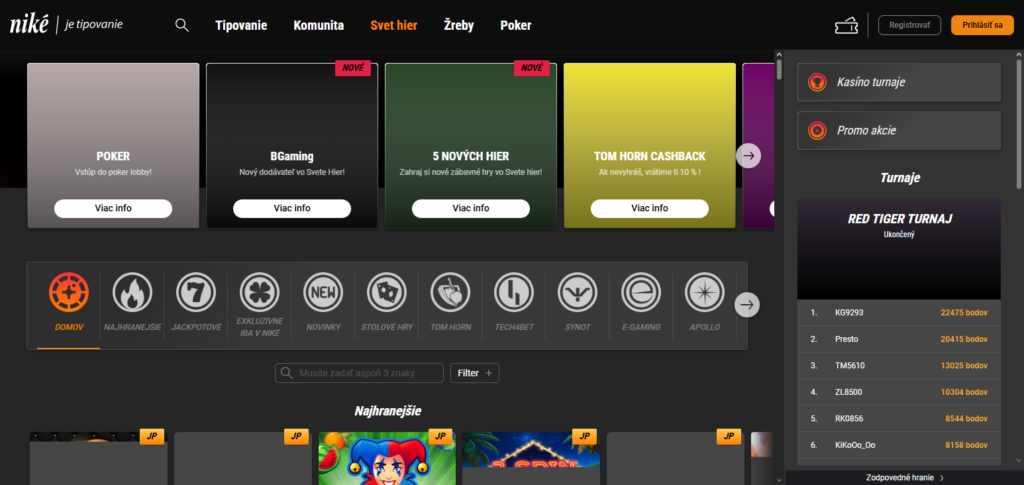Select leaderboard row ZL8500

pyautogui.click(x=899, y=392)
